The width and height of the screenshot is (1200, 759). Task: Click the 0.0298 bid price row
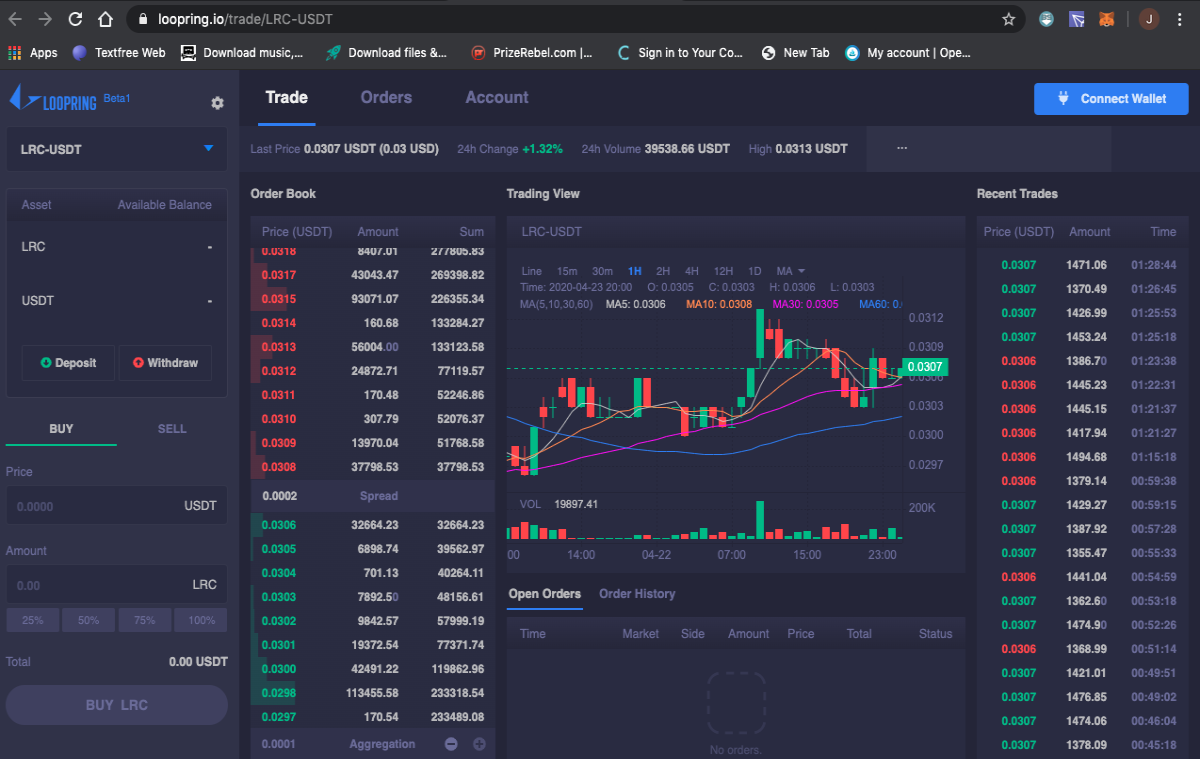pos(372,693)
